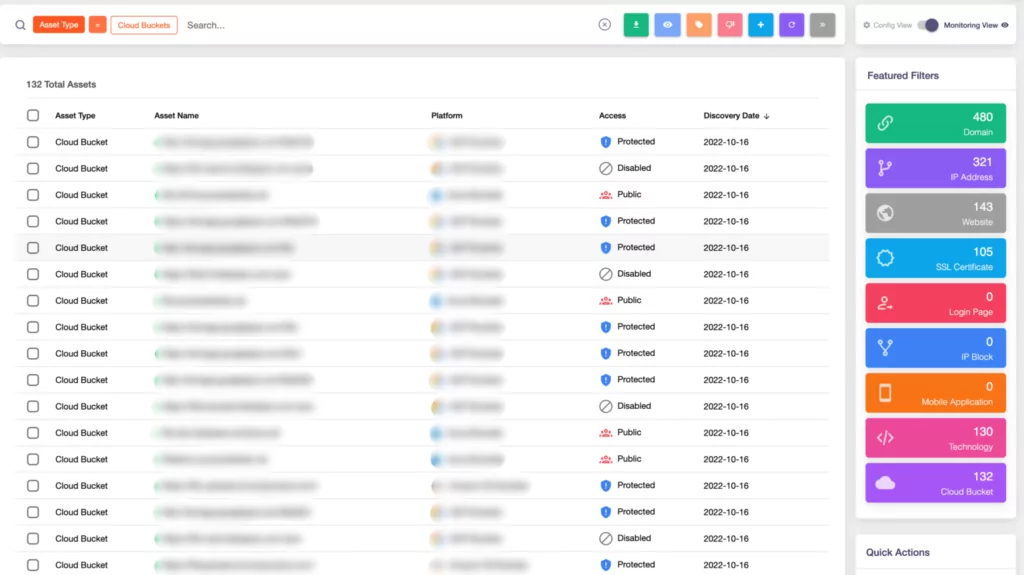Click the Cloud Buckets filter value chip
The width and height of the screenshot is (1024, 575).
pyautogui.click(x=144, y=25)
